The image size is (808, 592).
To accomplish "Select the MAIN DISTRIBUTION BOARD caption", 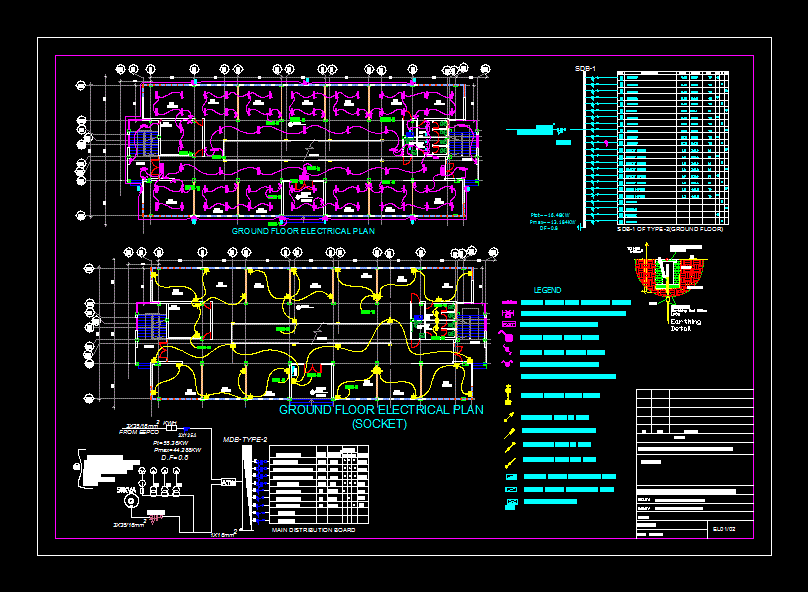I will [x=313, y=530].
